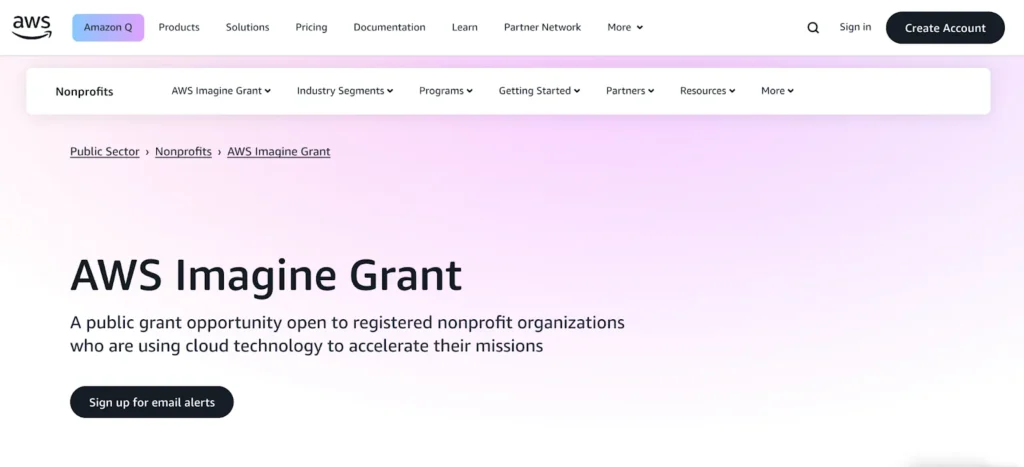The height and width of the screenshot is (467, 1024).
Task: Open the search magnifier icon
Action: tap(813, 27)
